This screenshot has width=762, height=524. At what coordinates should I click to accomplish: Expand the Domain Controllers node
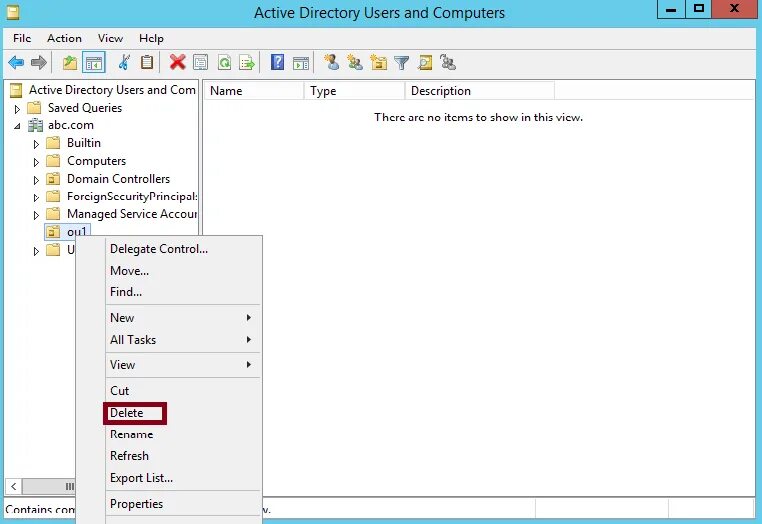point(36,180)
